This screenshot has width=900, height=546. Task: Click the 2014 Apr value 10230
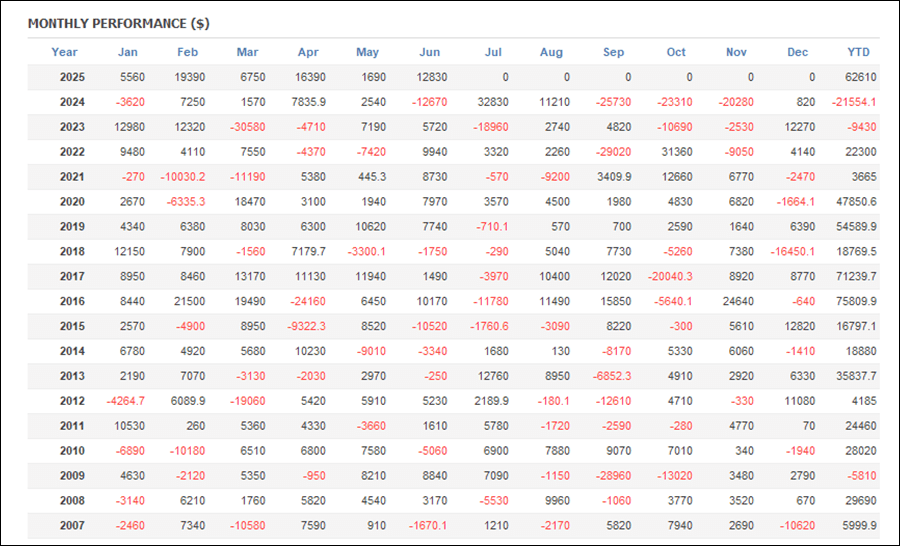(x=311, y=351)
